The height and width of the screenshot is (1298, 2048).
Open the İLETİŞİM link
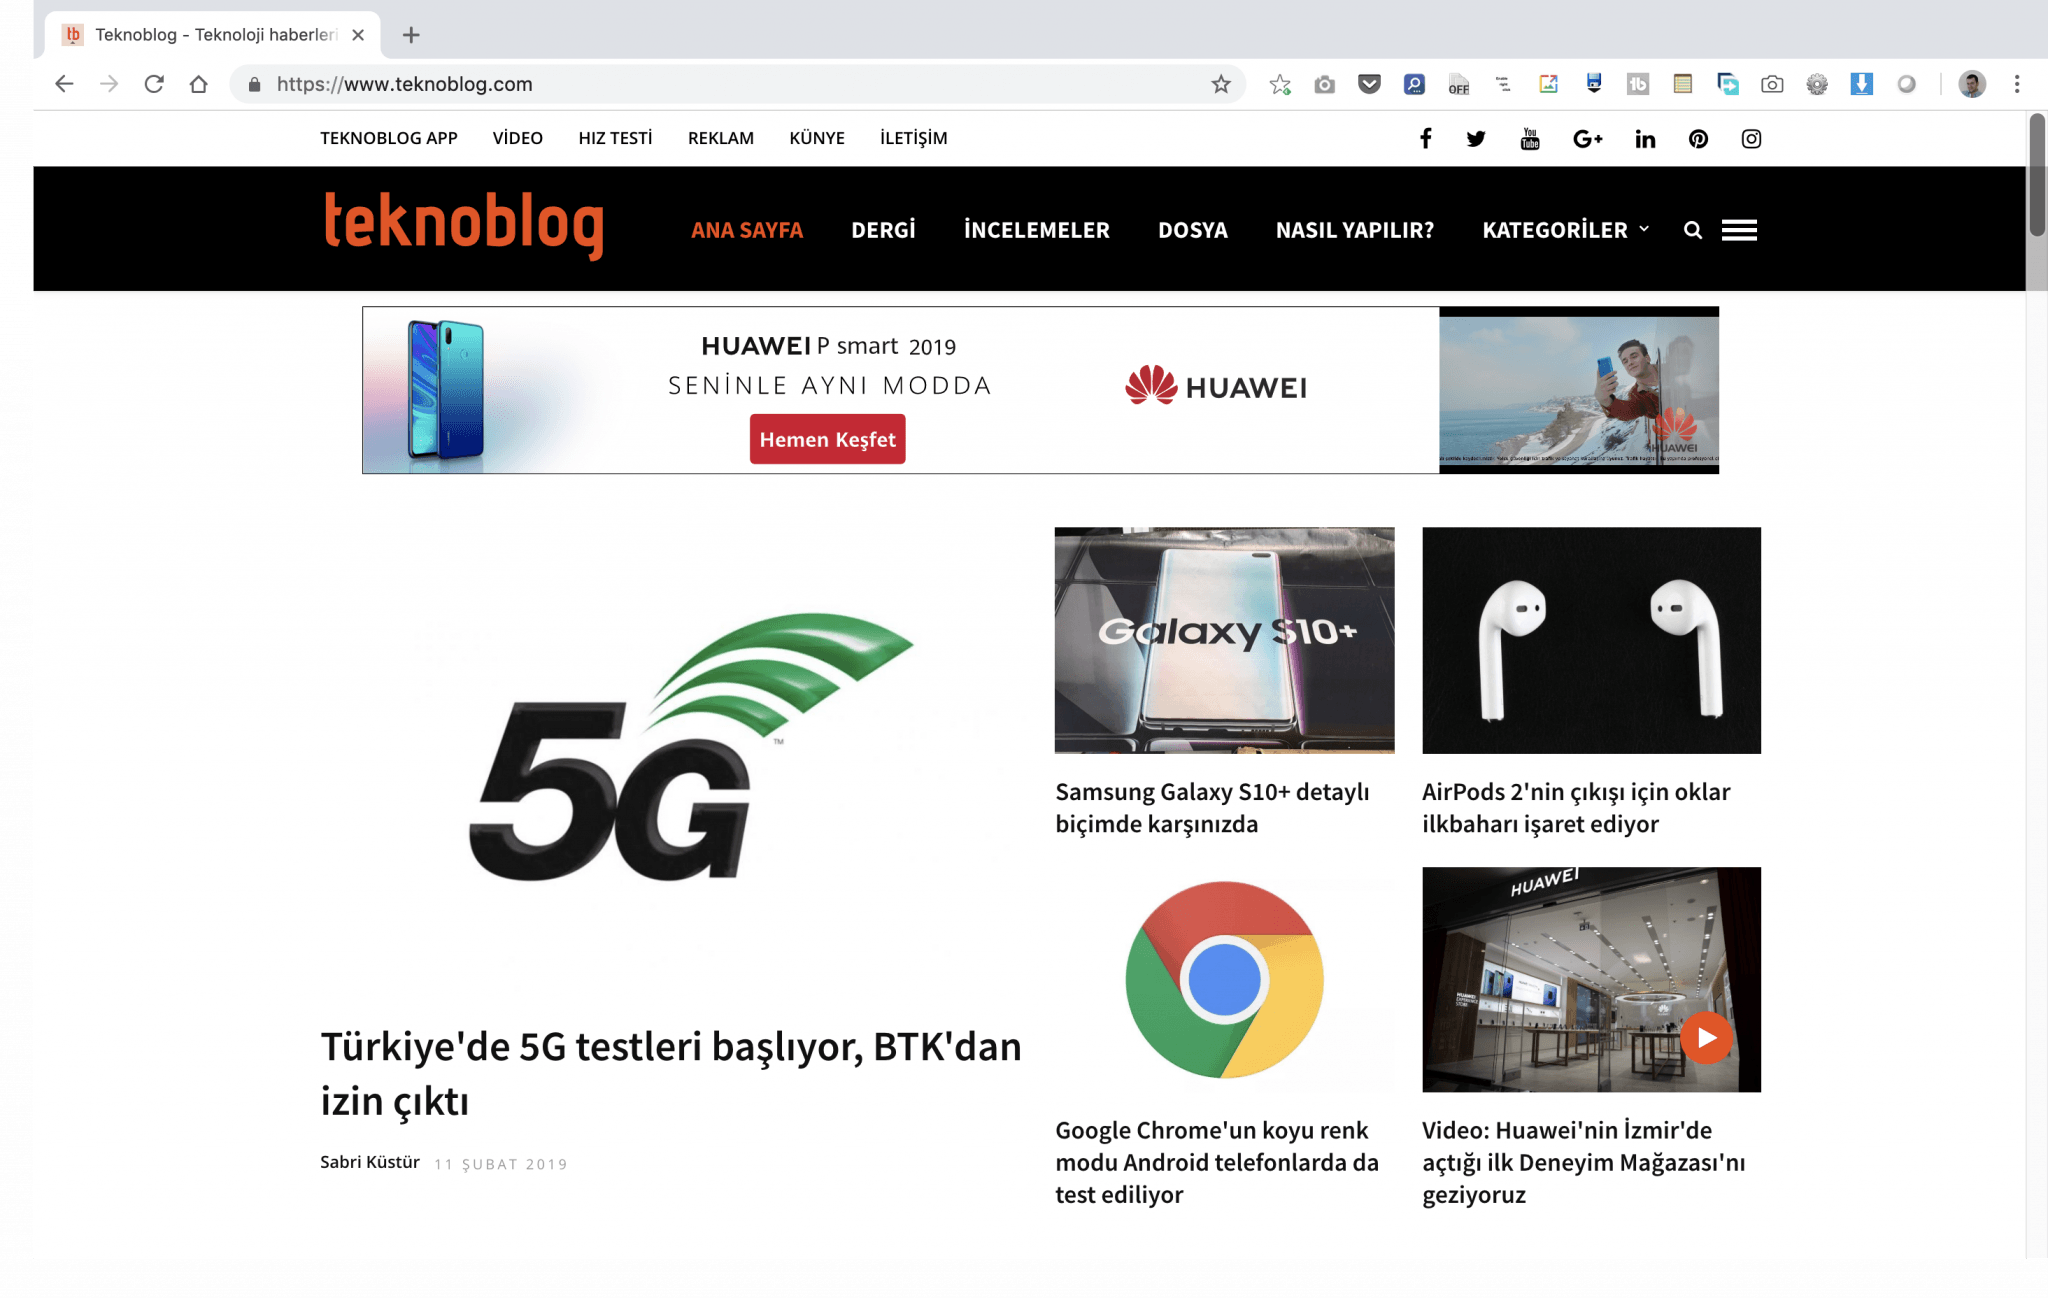pyautogui.click(x=913, y=138)
